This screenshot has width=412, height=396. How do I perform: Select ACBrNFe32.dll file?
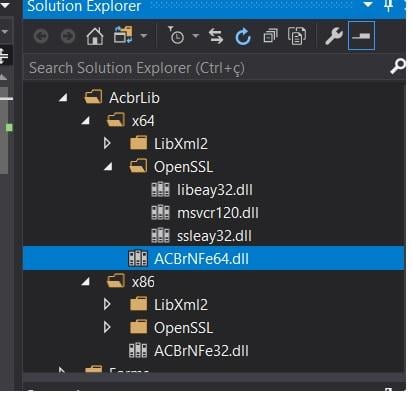201,351
